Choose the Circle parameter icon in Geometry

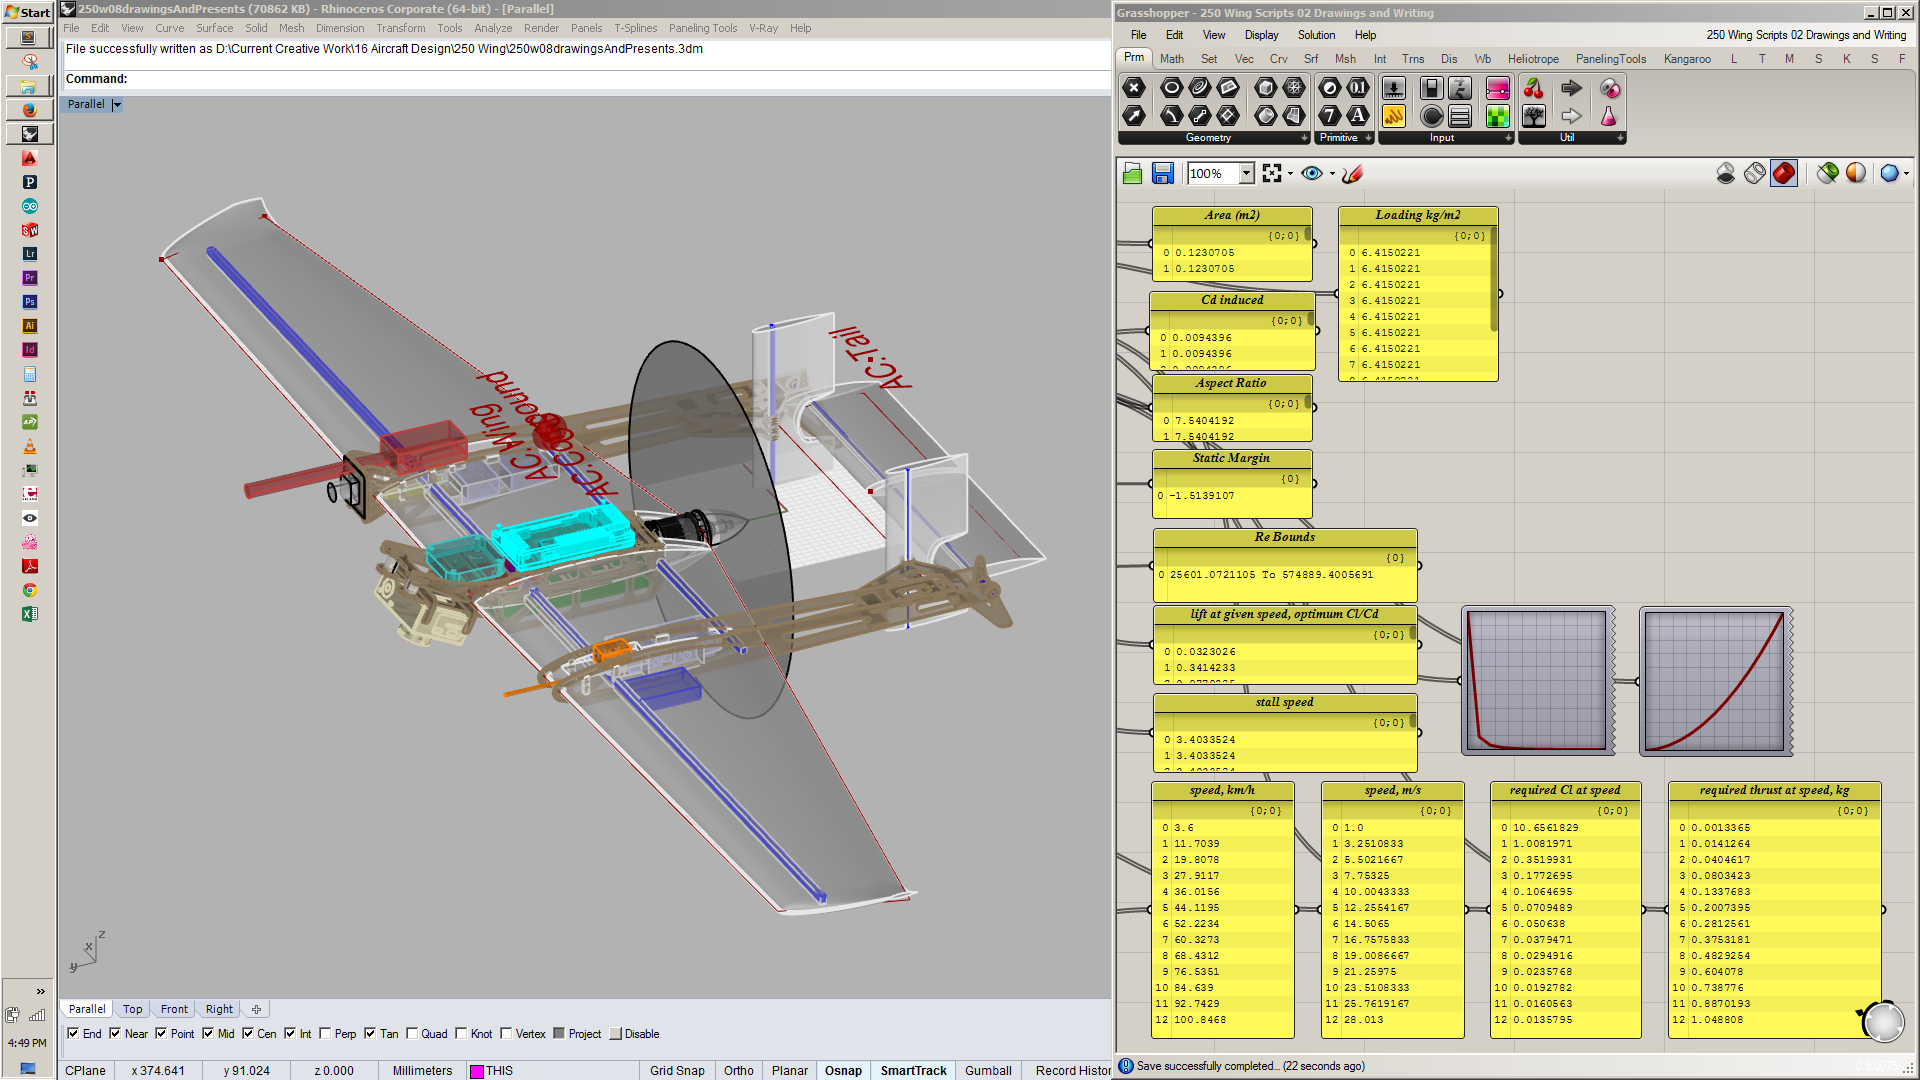tap(1171, 89)
